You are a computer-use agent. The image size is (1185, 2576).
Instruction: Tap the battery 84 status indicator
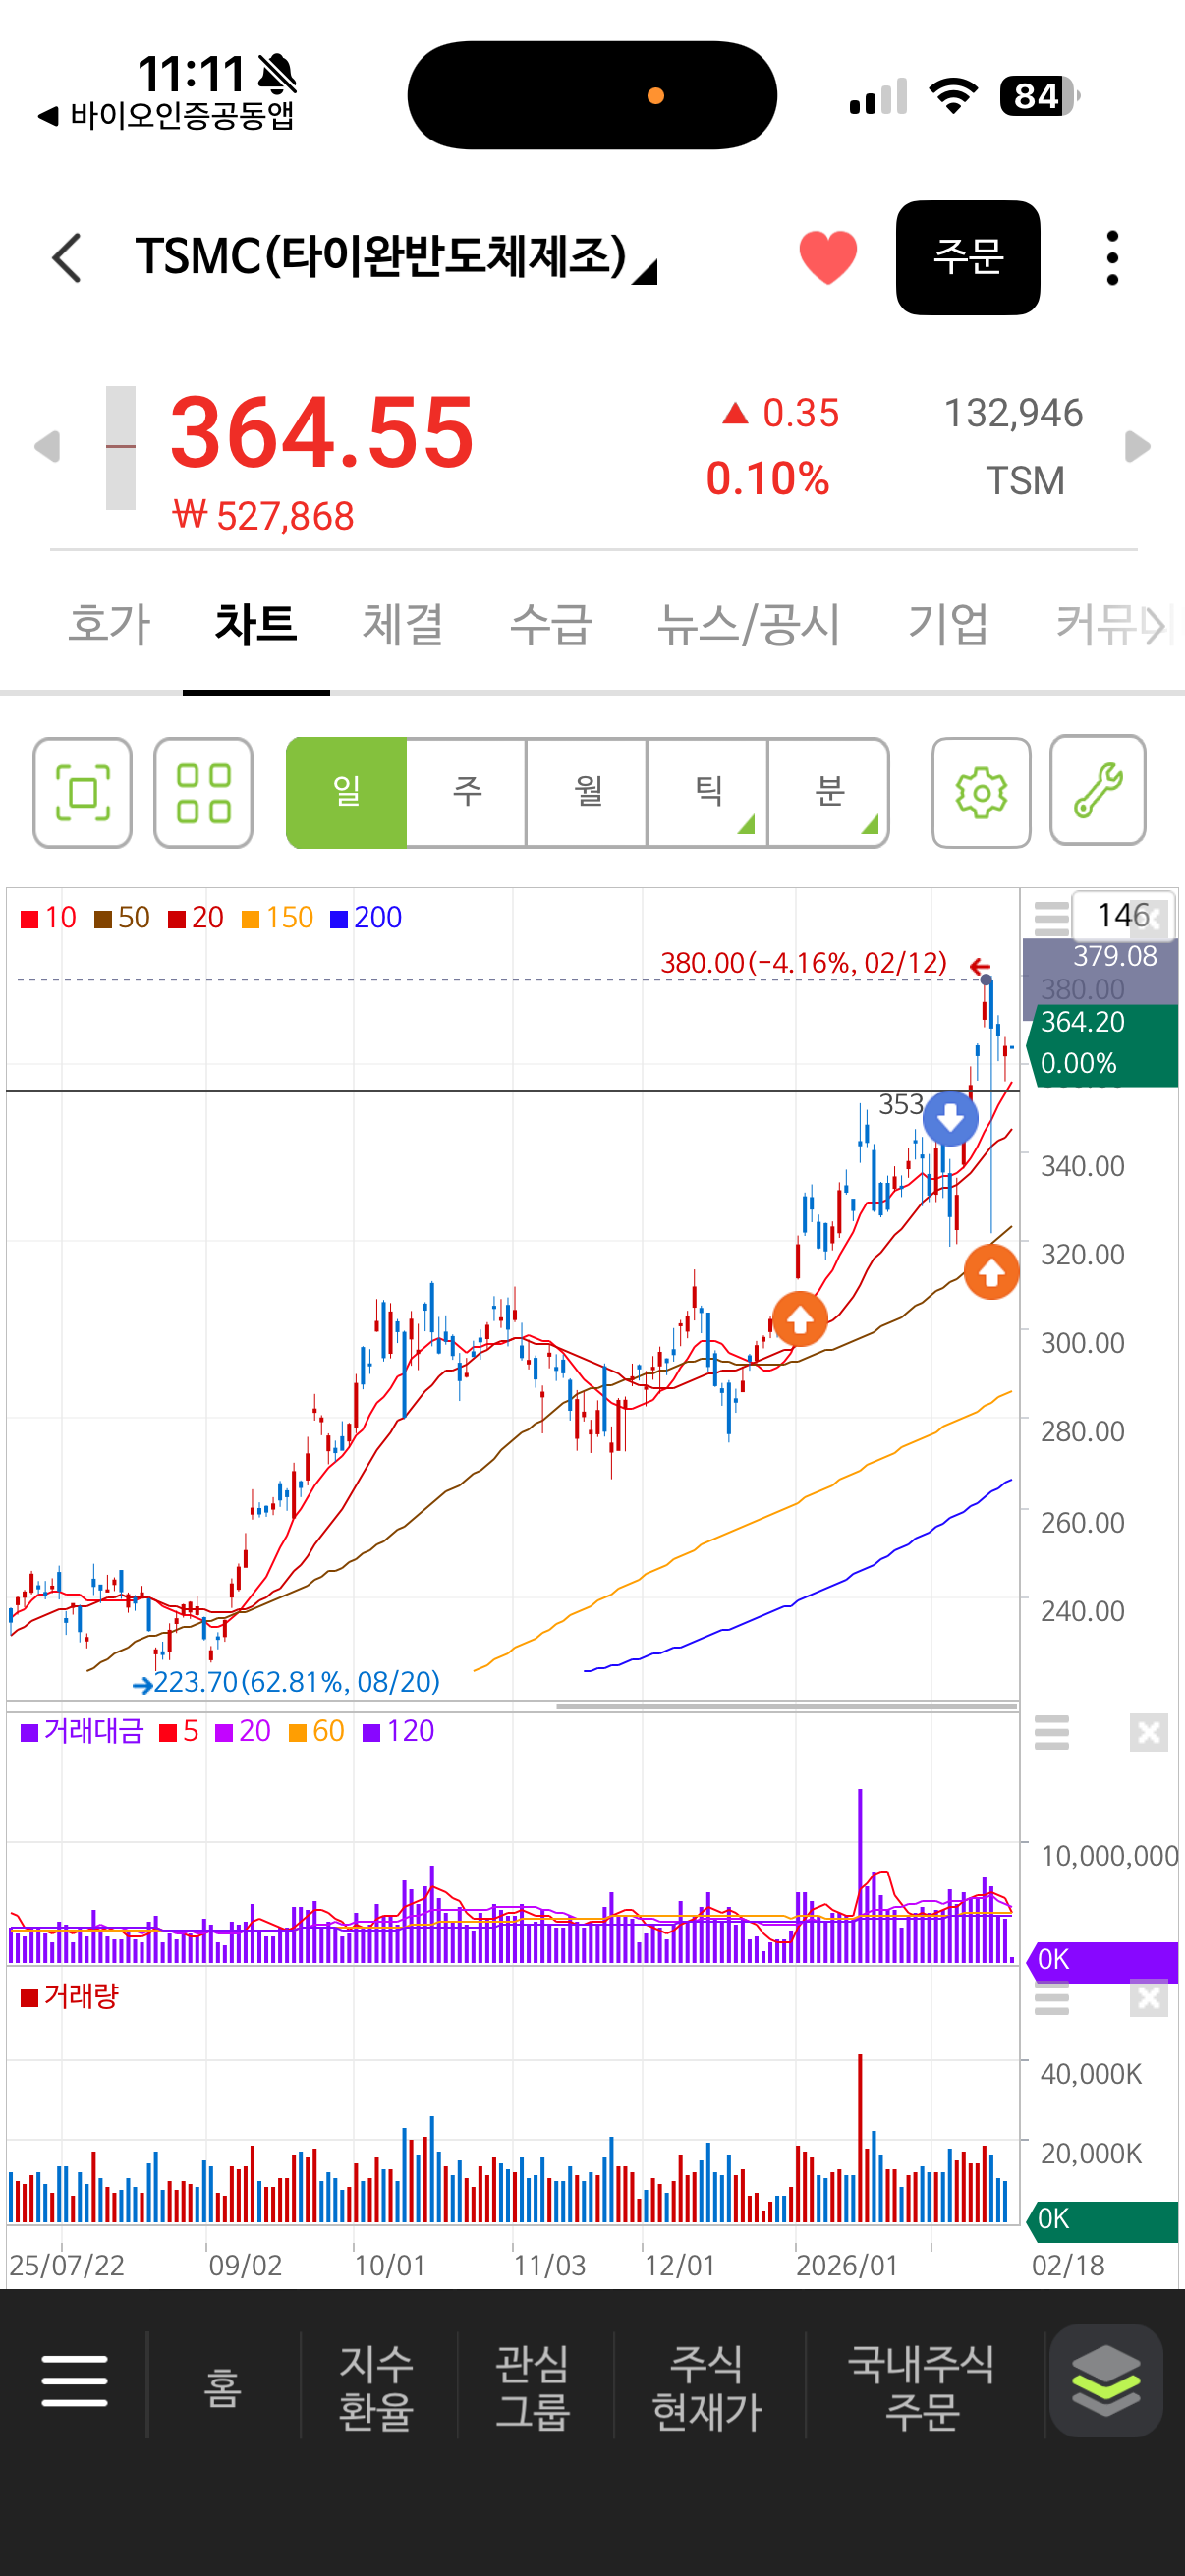(x=1039, y=96)
